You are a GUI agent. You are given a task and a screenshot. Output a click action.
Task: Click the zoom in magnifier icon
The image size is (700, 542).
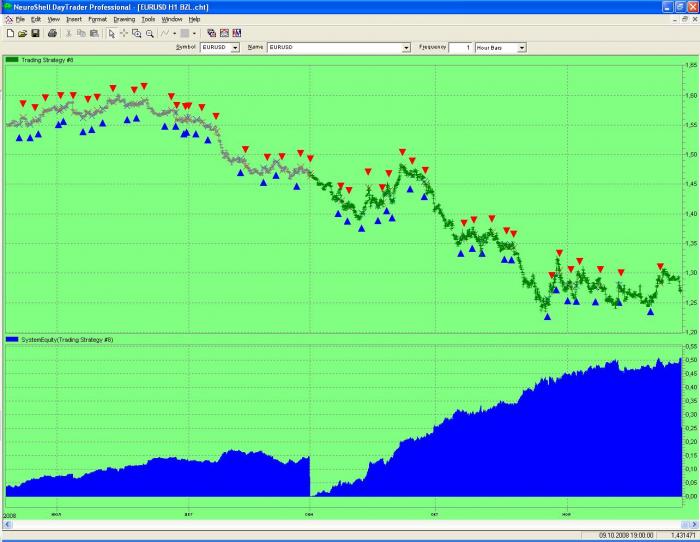coord(137,33)
